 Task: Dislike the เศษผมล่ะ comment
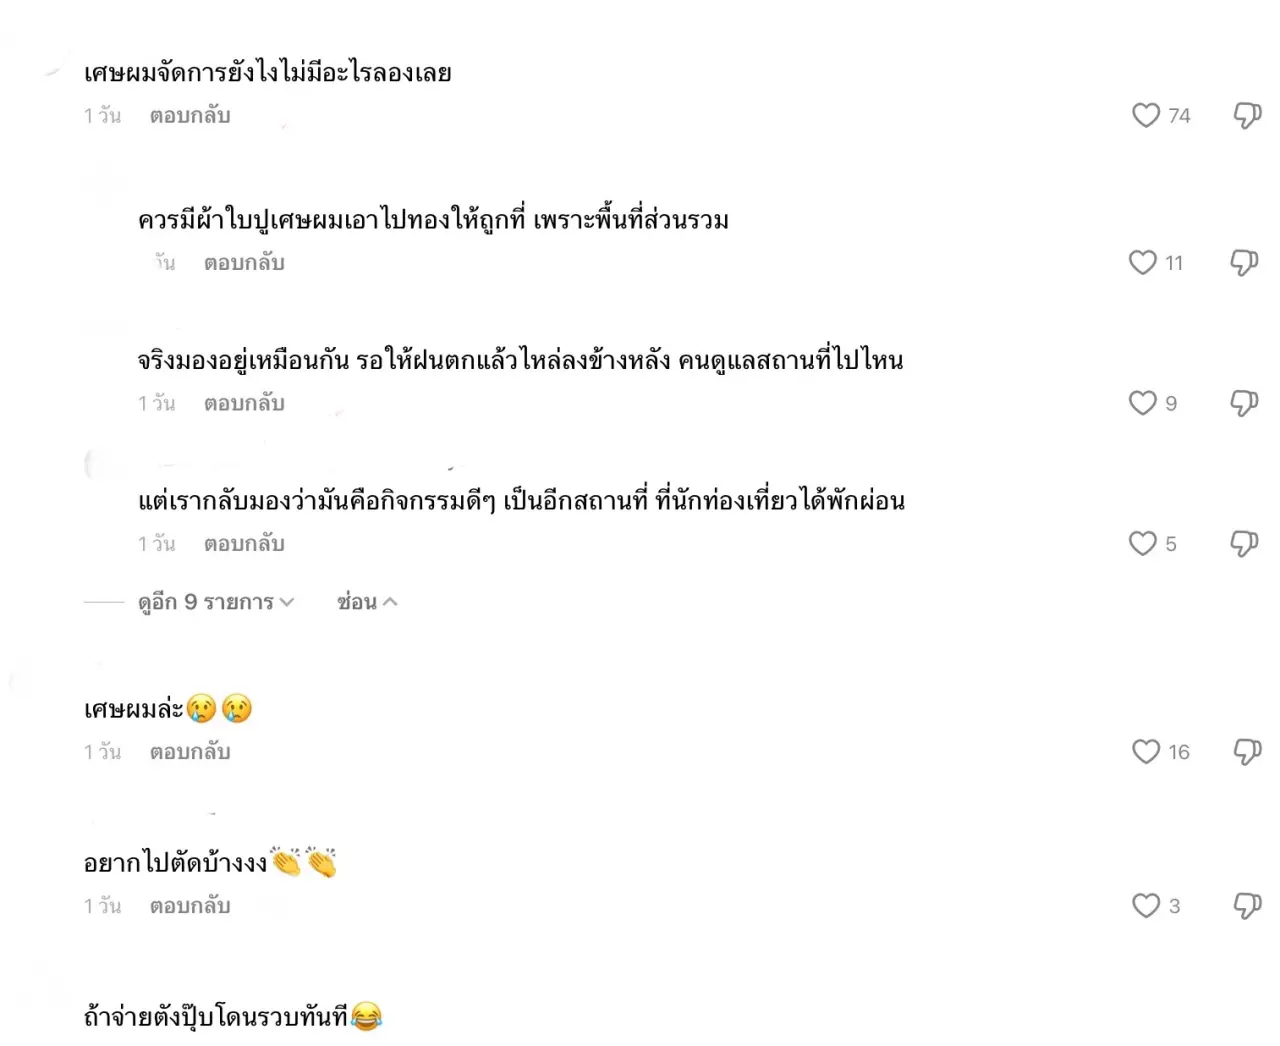(x=1247, y=751)
